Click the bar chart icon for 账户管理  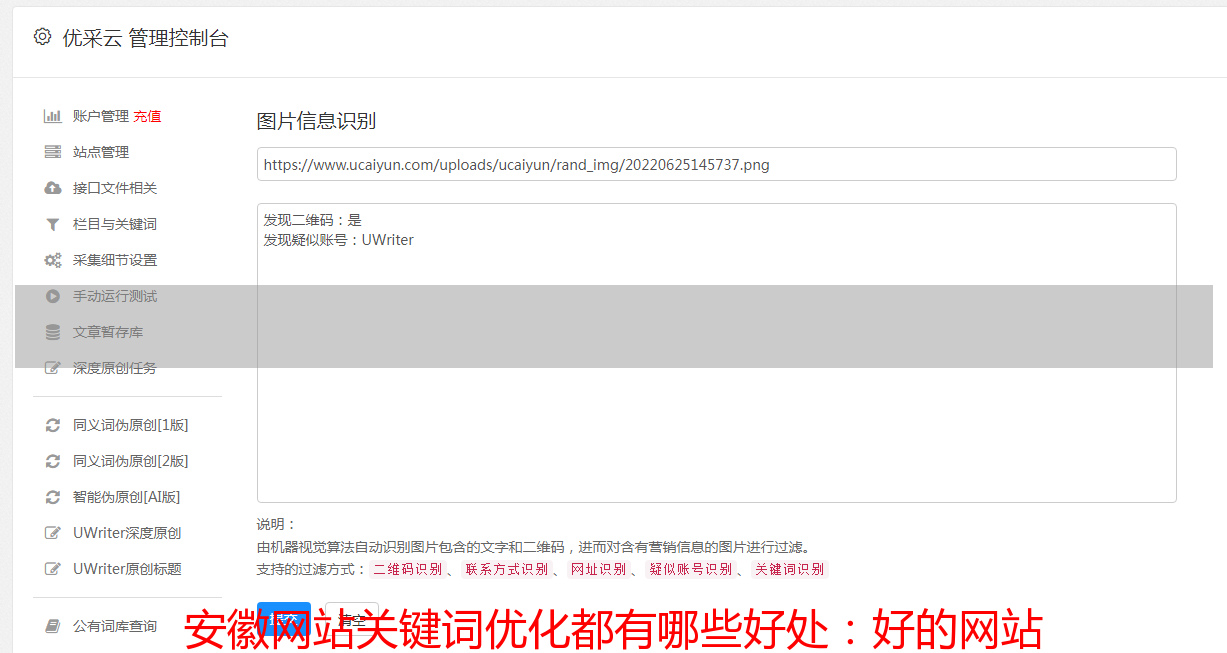[x=53, y=116]
